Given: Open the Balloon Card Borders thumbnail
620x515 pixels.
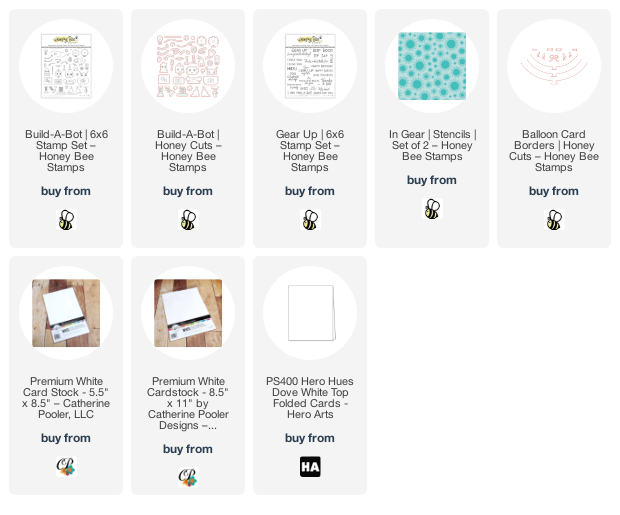Looking at the screenshot, I should (554, 66).
